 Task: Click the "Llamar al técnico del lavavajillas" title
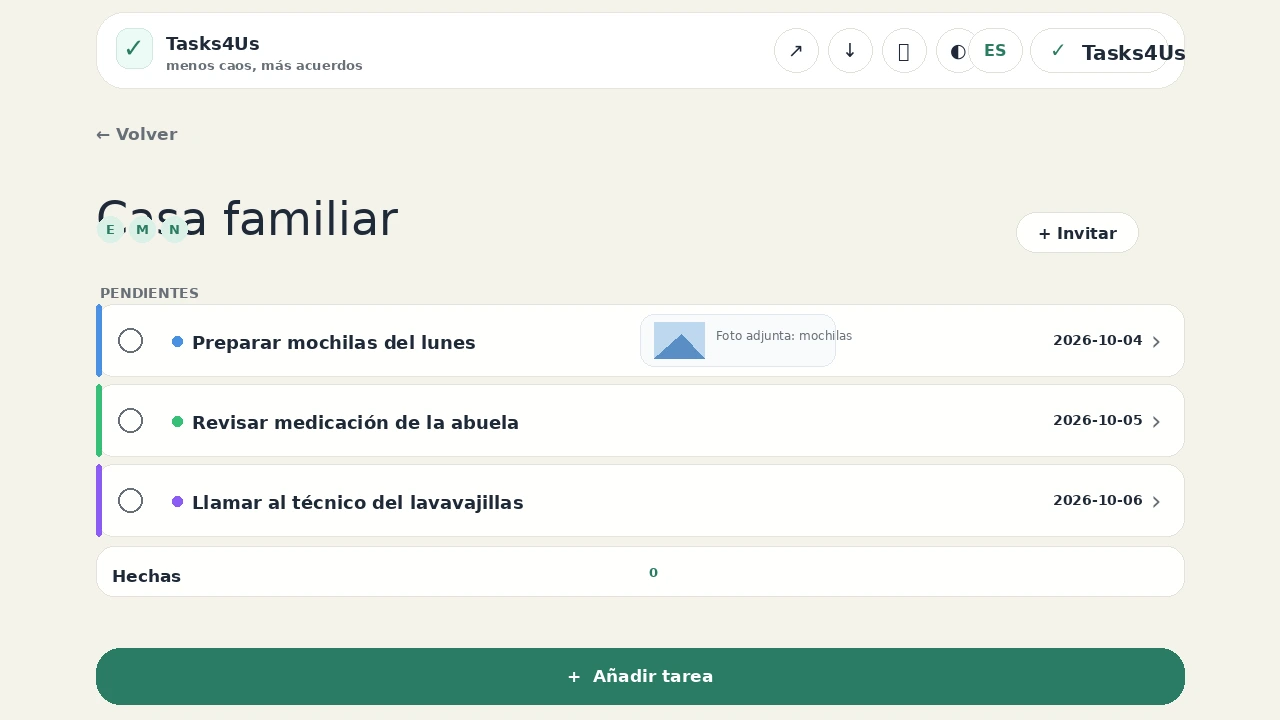point(358,503)
